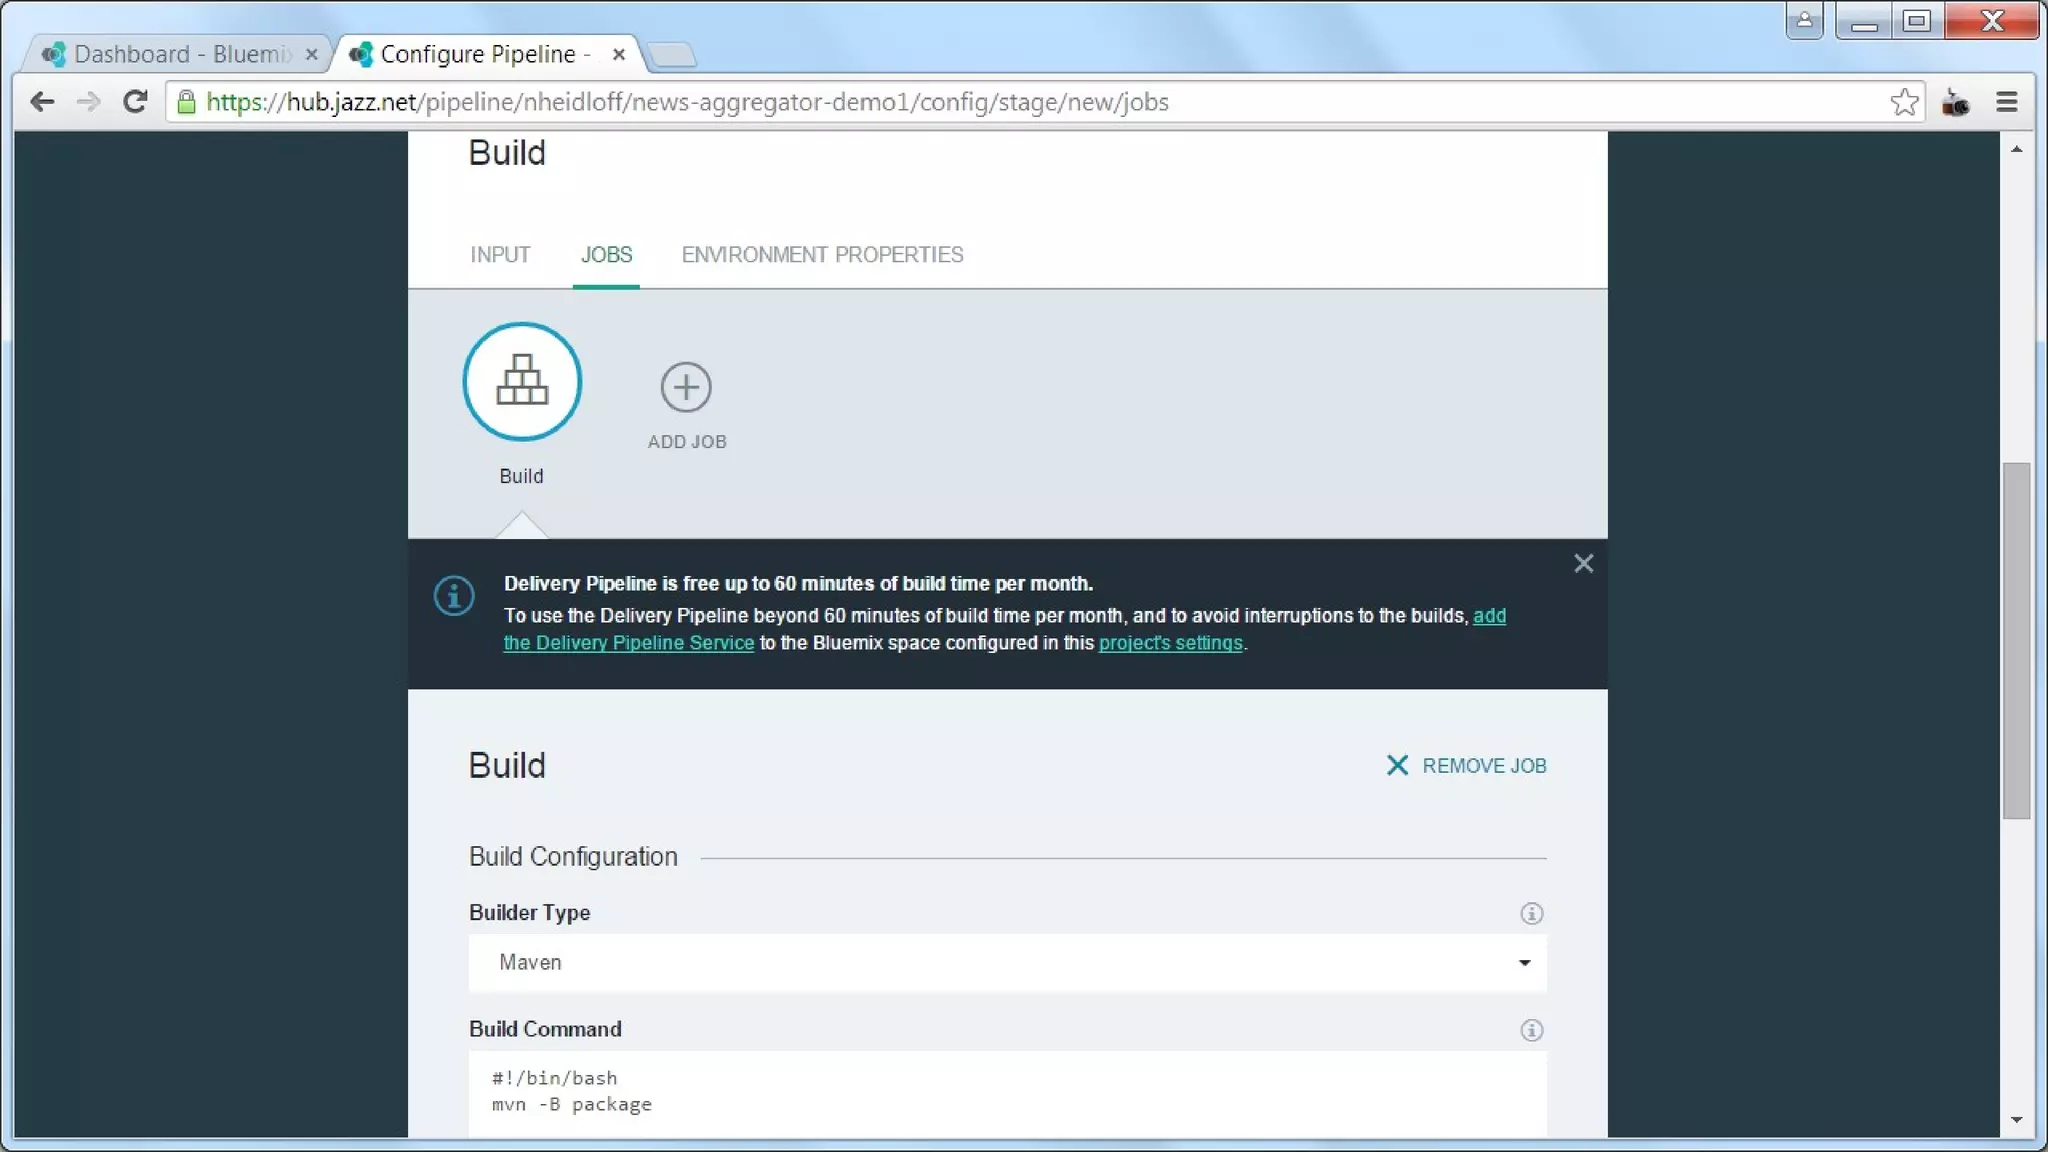Open the Builder Type Maven dropdown
The height and width of the screenshot is (1152, 2048).
pos(1007,962)
